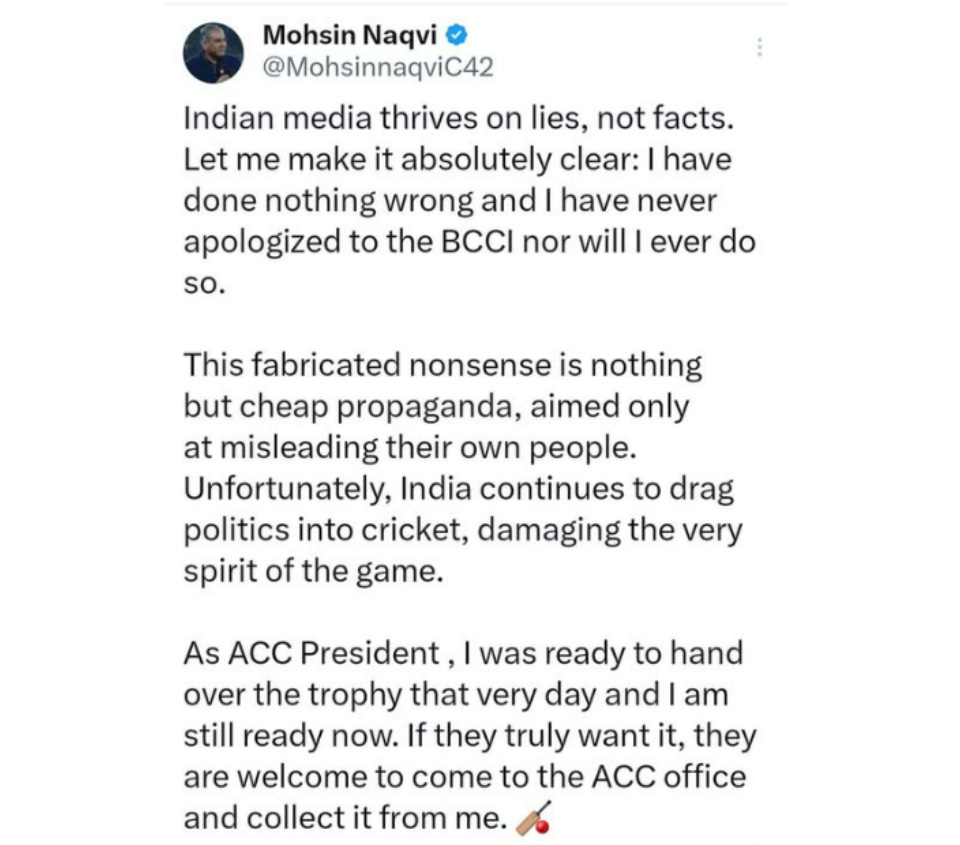960x845 pixels.
Task: Select the verified checkmark next to the name
Action: click(458, 36)
